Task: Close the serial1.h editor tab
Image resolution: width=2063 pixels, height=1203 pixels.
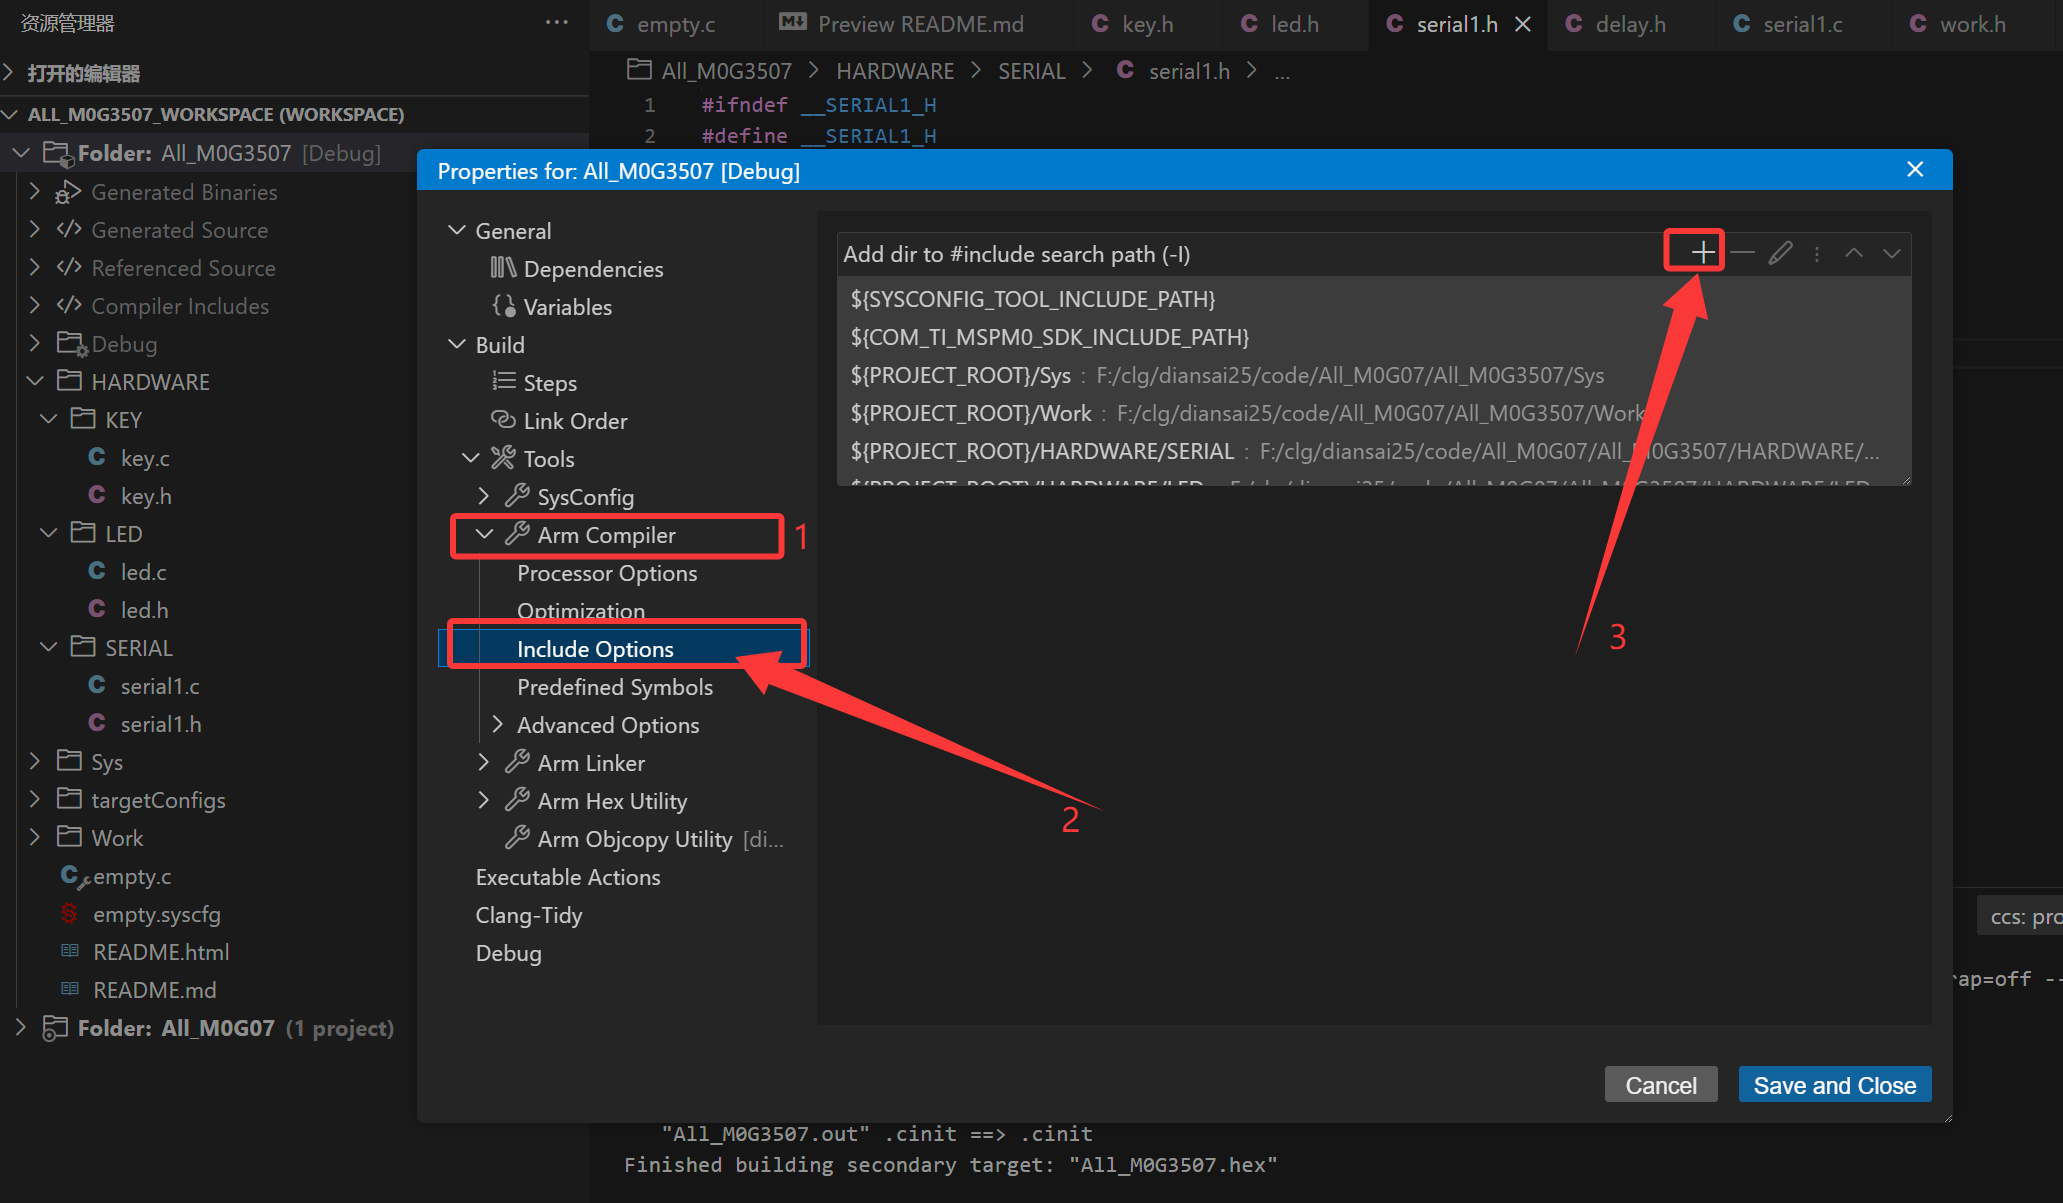Action: click(1523, 24)
